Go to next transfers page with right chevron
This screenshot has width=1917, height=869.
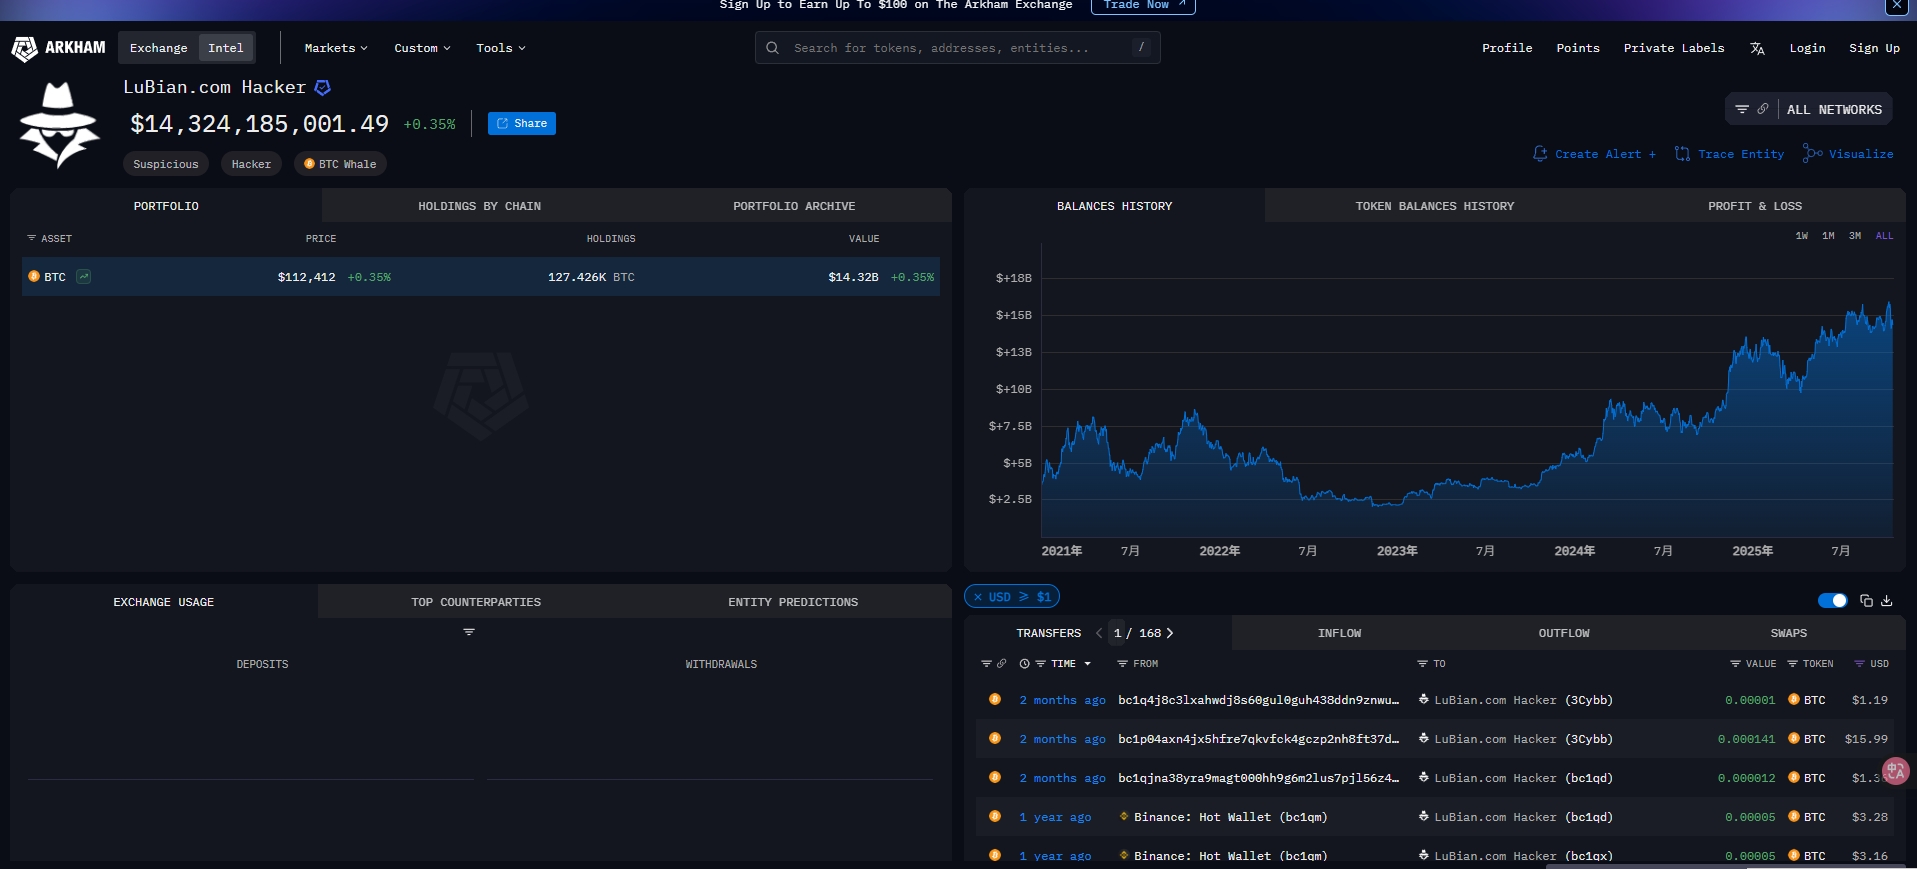pos(1170,633)
